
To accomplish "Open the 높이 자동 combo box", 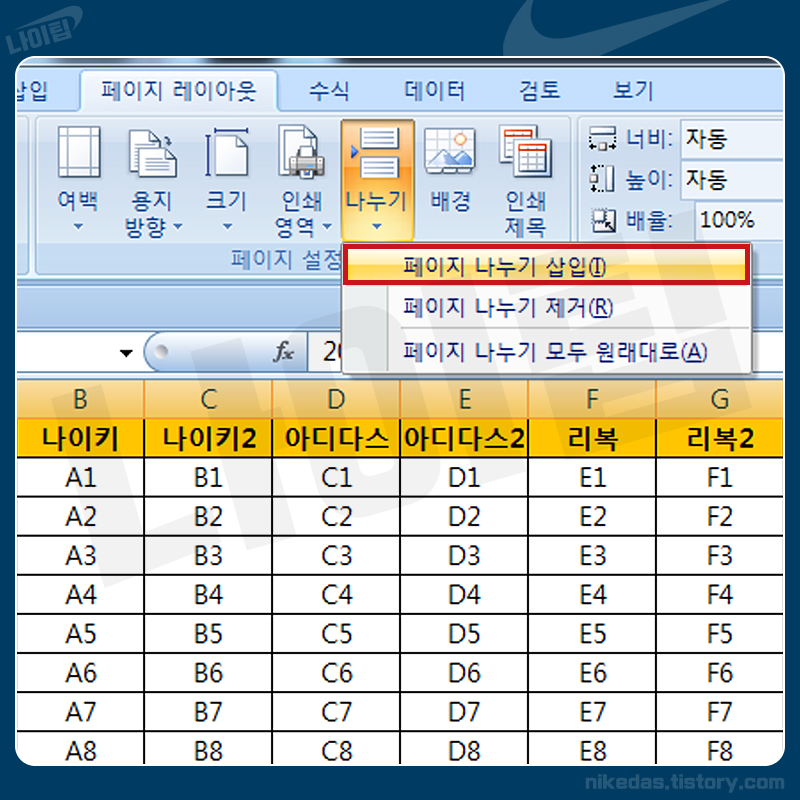I will (x=732, y=179).
